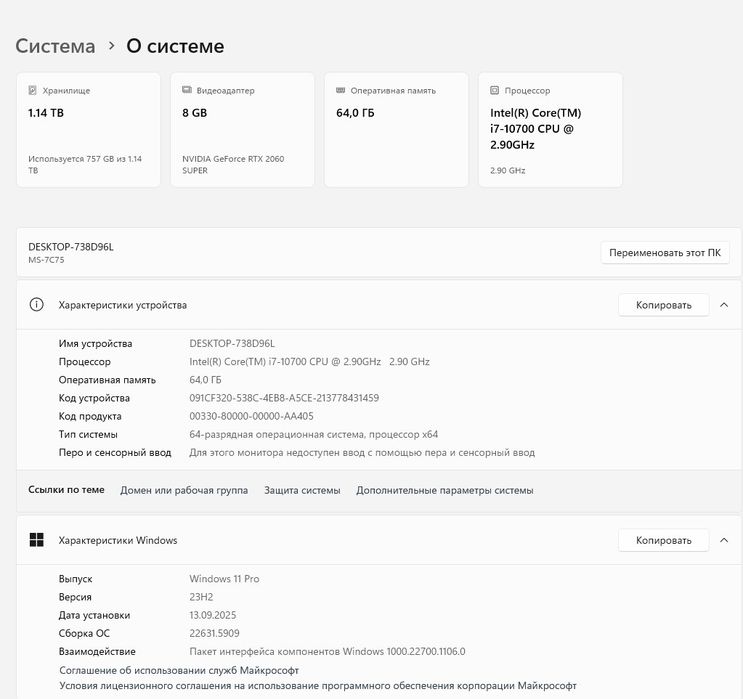Open the Видеоадаптер 8 GB card
743x699 pixels.
click(x=243, y=130)
